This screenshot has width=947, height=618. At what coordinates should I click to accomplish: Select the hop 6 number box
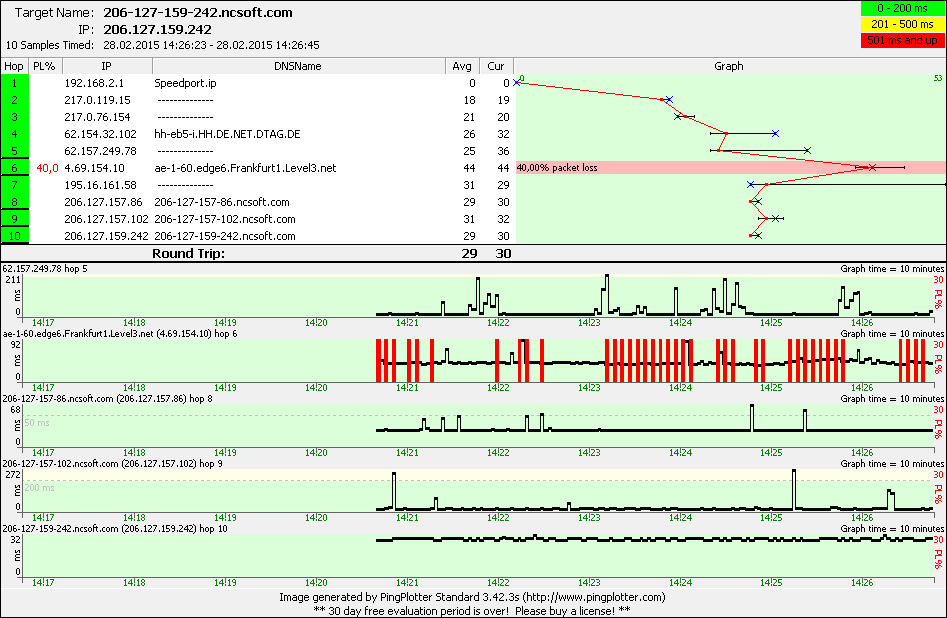coord(15,168)
